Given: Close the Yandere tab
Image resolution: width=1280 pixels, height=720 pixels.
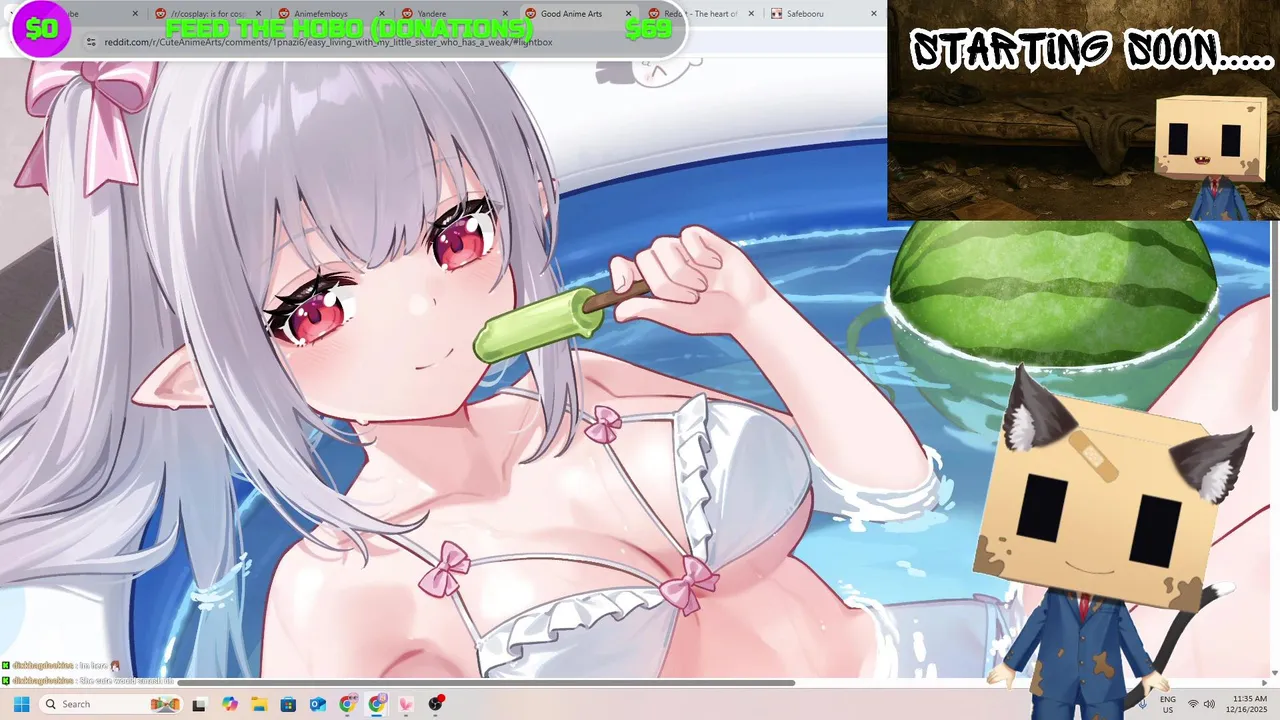Looking at the screenshot, I should [504, 14].
